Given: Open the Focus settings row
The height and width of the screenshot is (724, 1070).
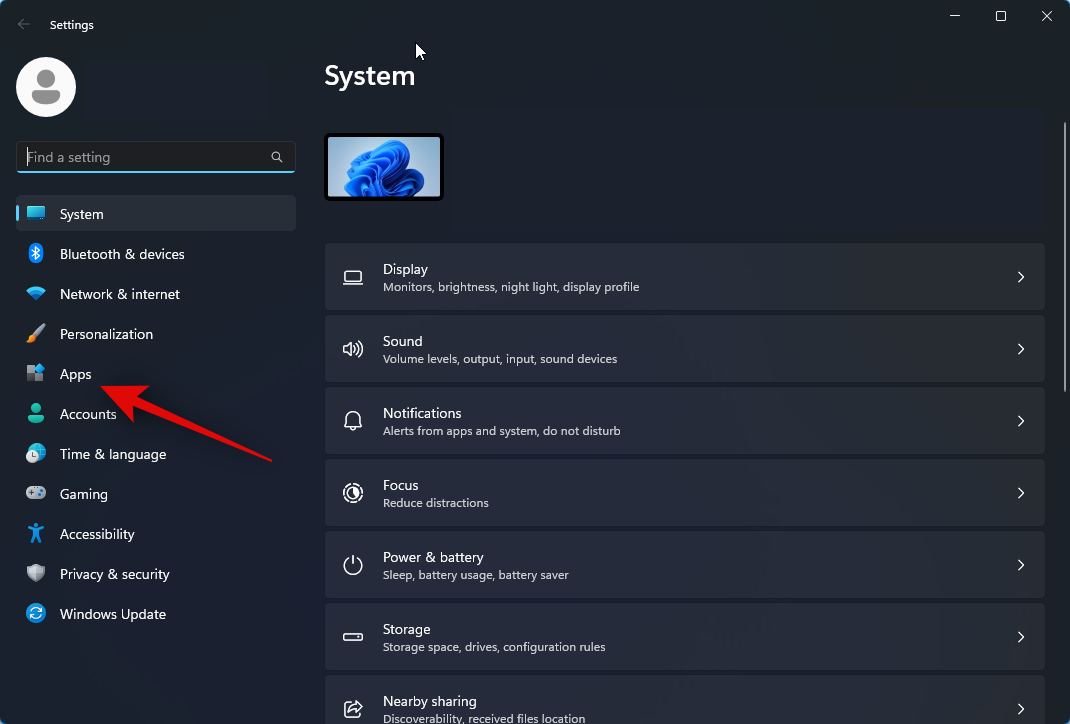Looking at the screenshot, I should click(x=684, y=493).
